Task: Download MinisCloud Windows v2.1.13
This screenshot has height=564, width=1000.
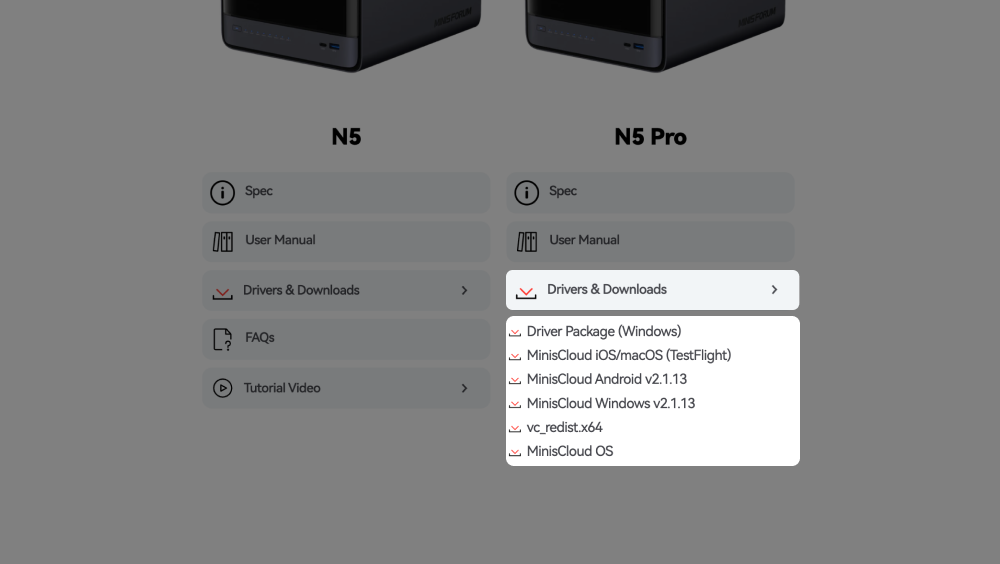Action: point(610,403)
